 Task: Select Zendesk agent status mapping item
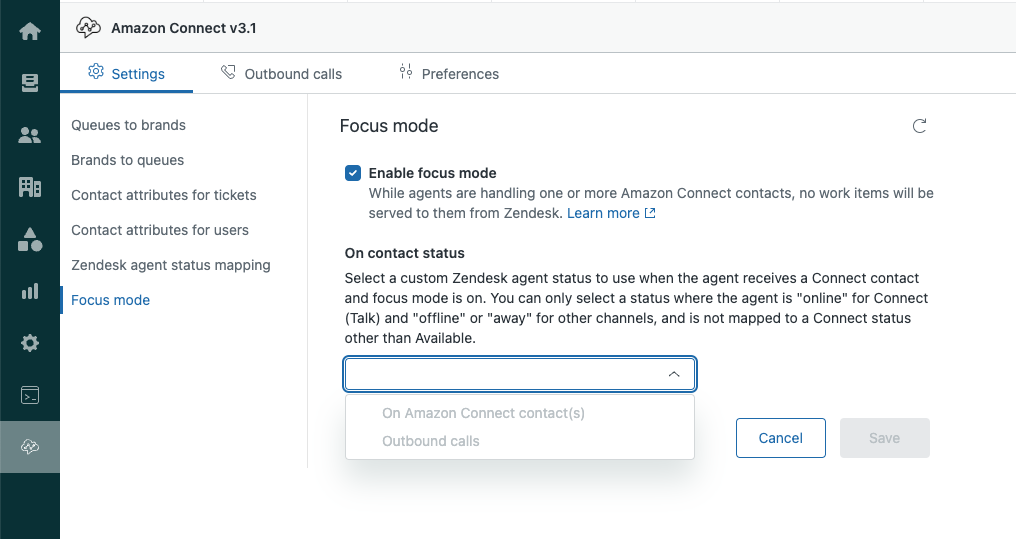click(171, 265)
